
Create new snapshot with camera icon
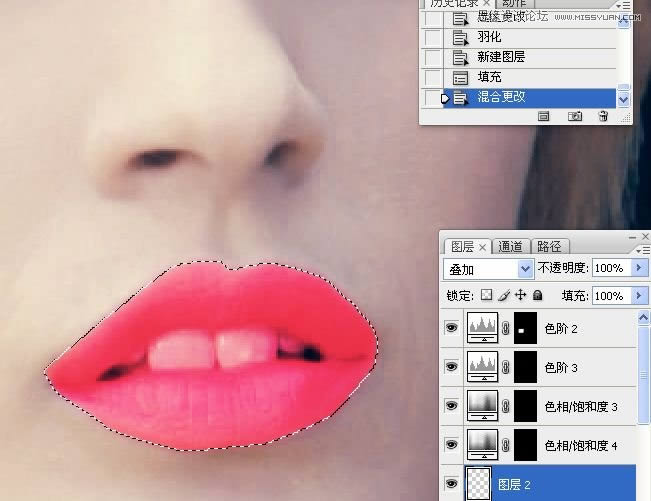tap(575, 116)
